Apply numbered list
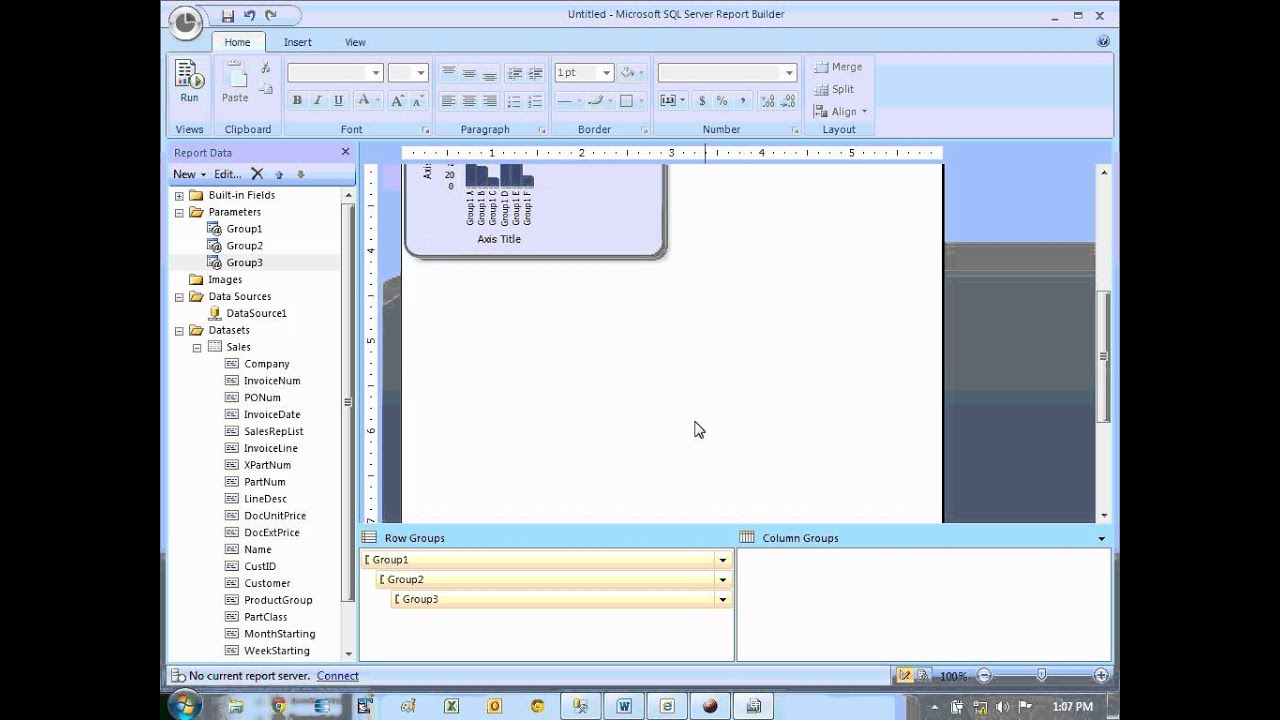 pyautogui.click(x=535, y=101)
